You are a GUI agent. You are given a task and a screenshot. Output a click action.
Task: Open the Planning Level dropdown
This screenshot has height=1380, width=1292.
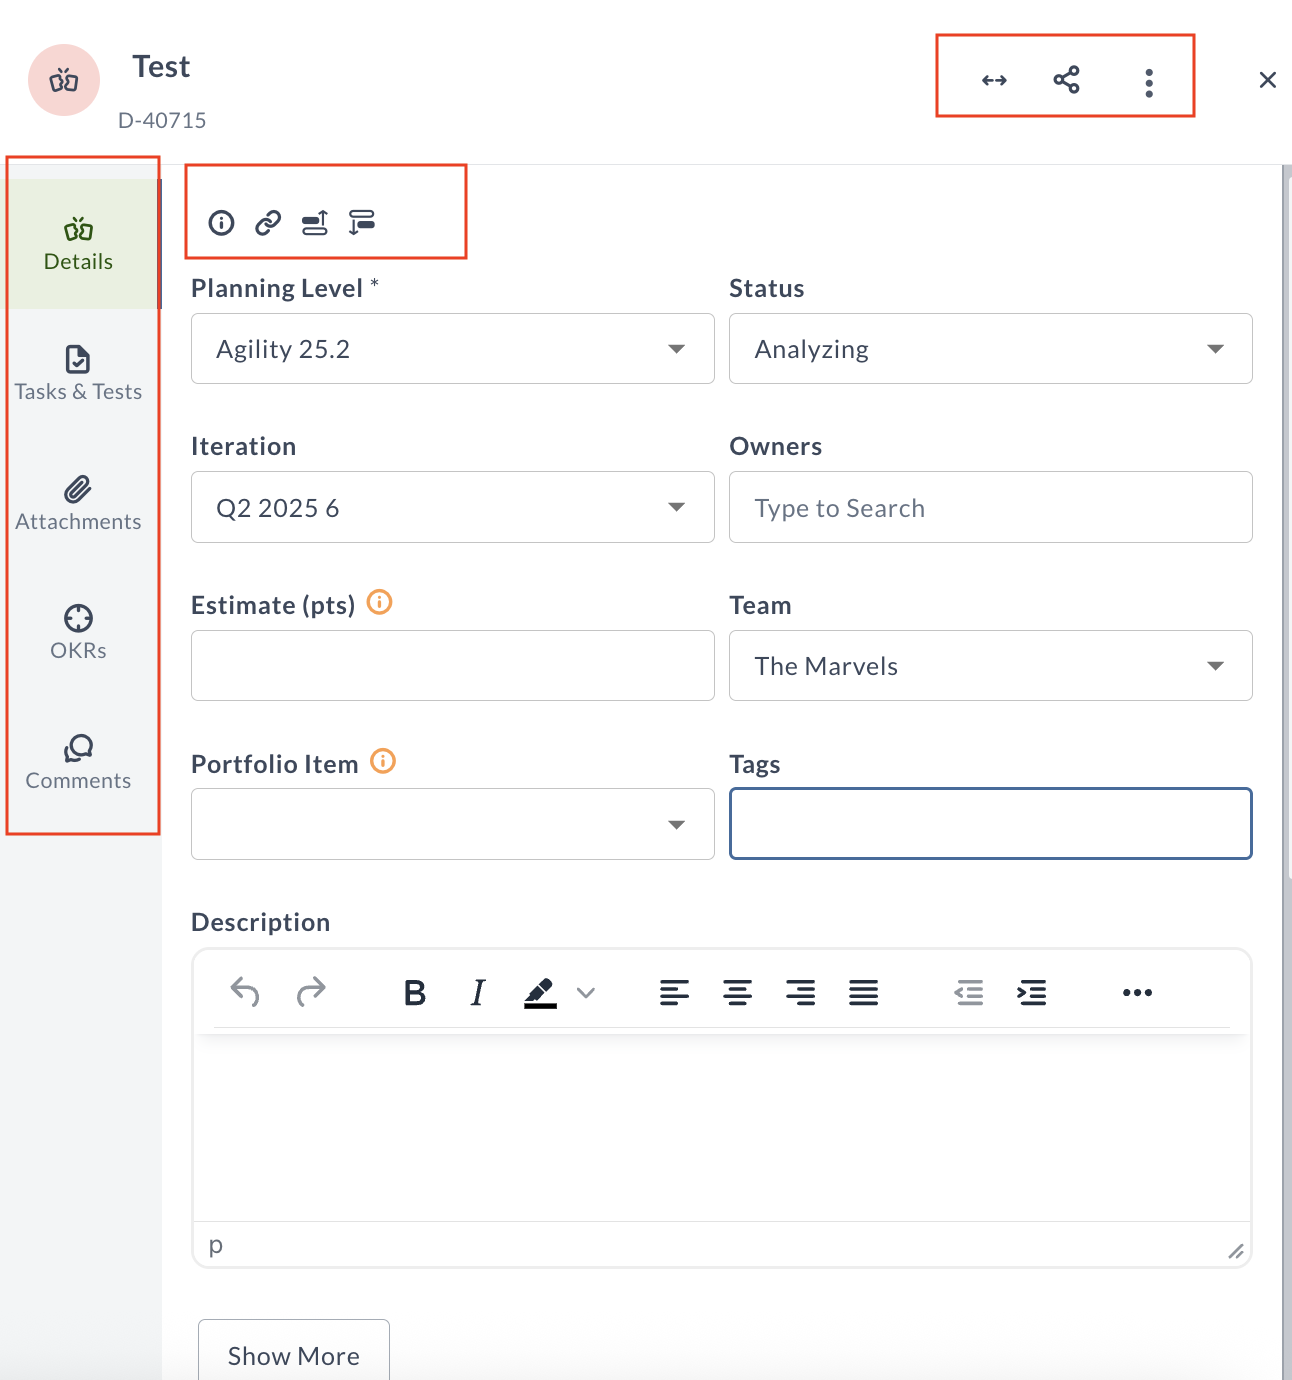677,349
